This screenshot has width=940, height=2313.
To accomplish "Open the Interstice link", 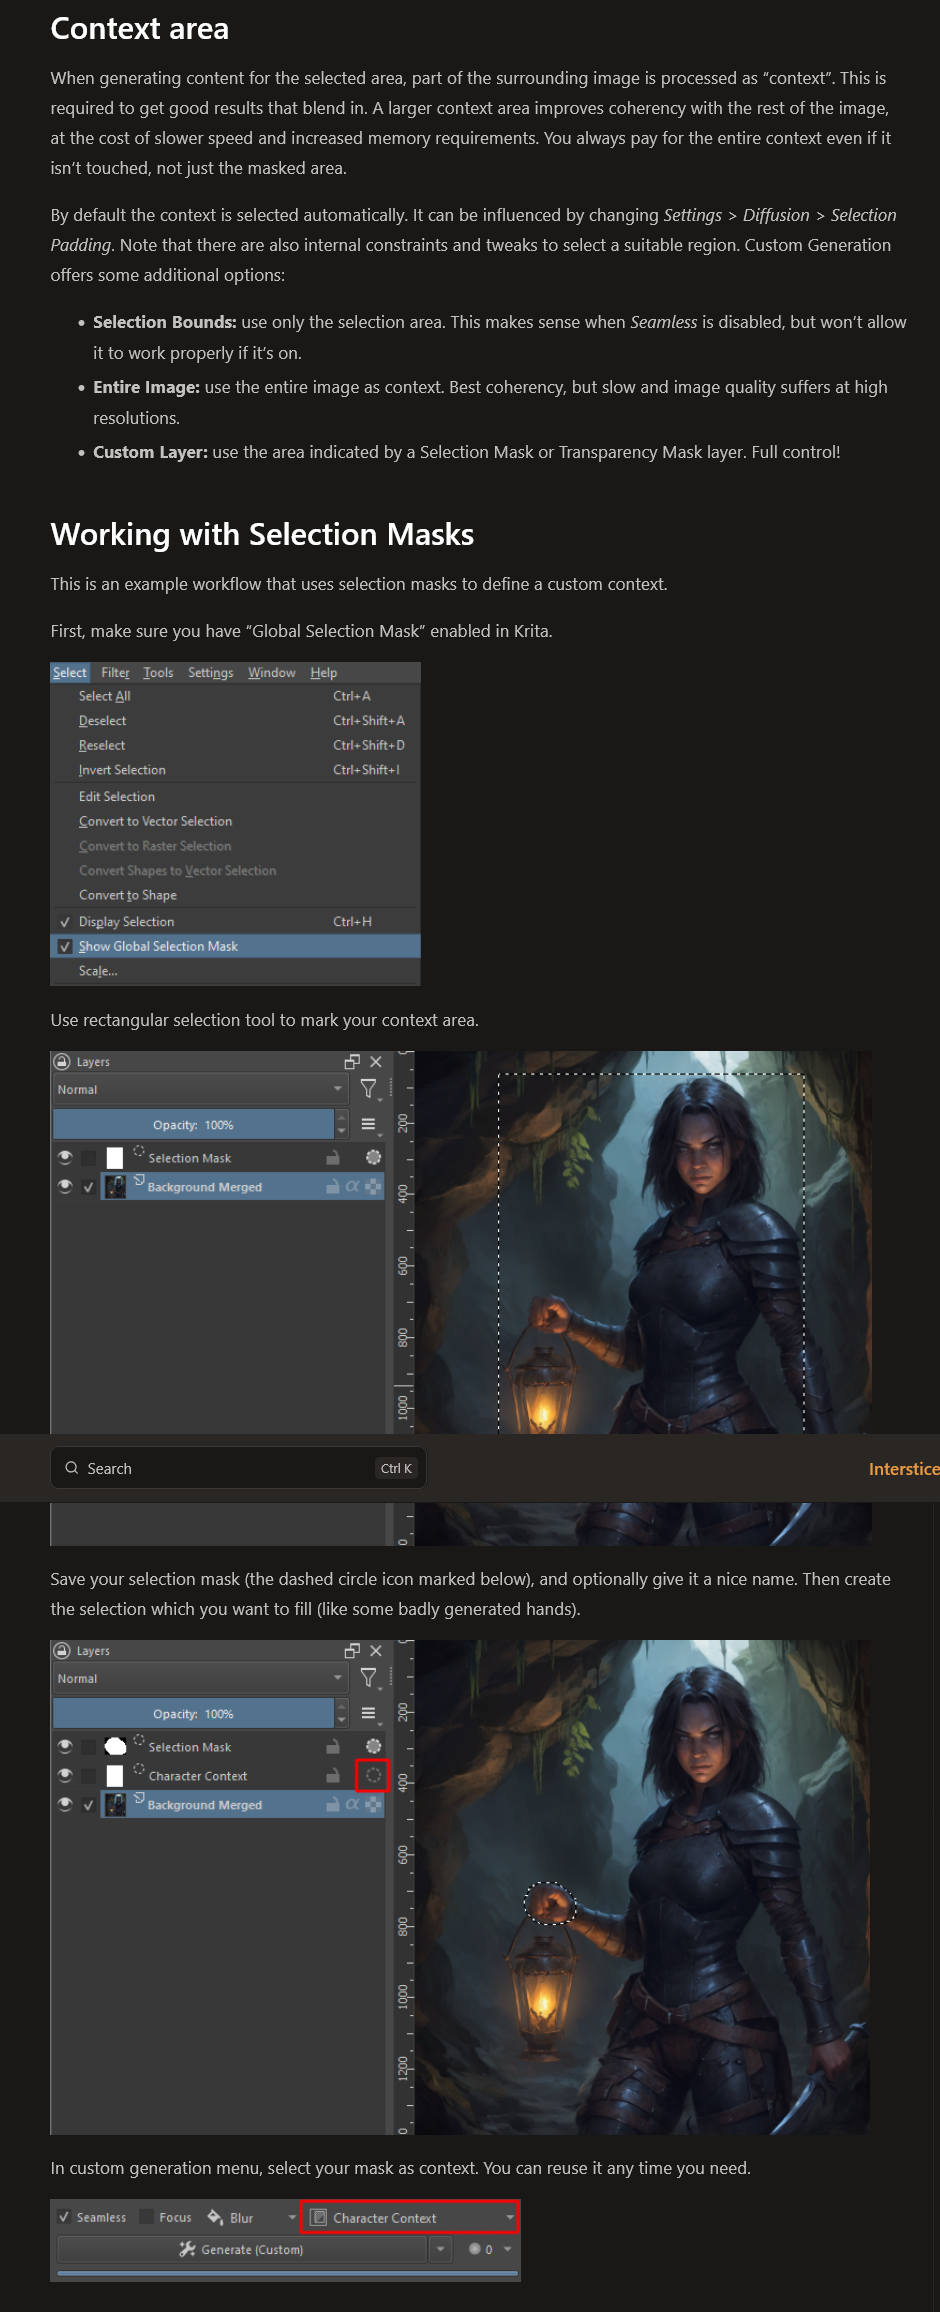I will [x=904, y=1469].
